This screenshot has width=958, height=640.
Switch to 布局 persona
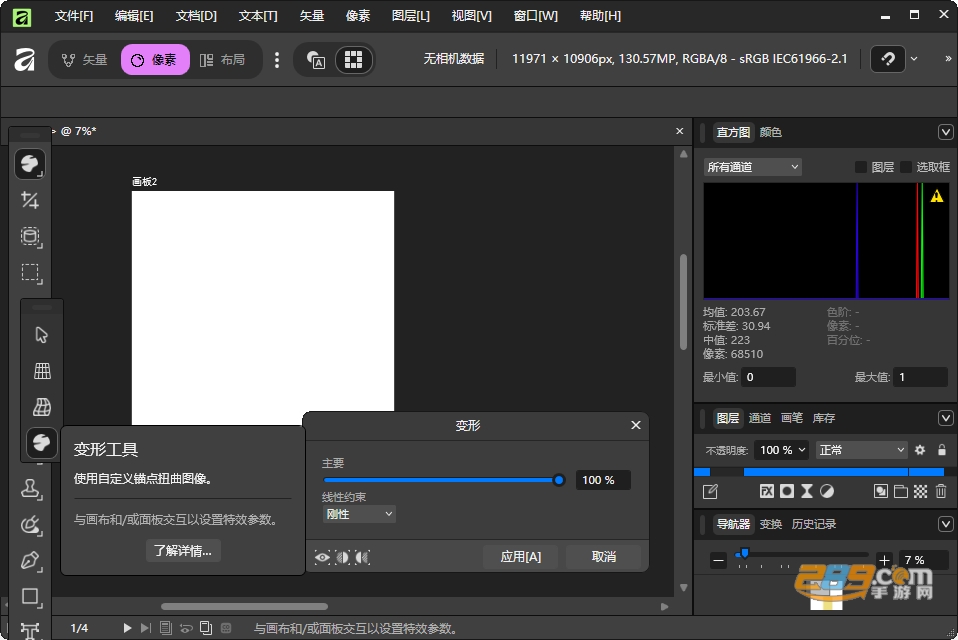(x=222, y=59)
